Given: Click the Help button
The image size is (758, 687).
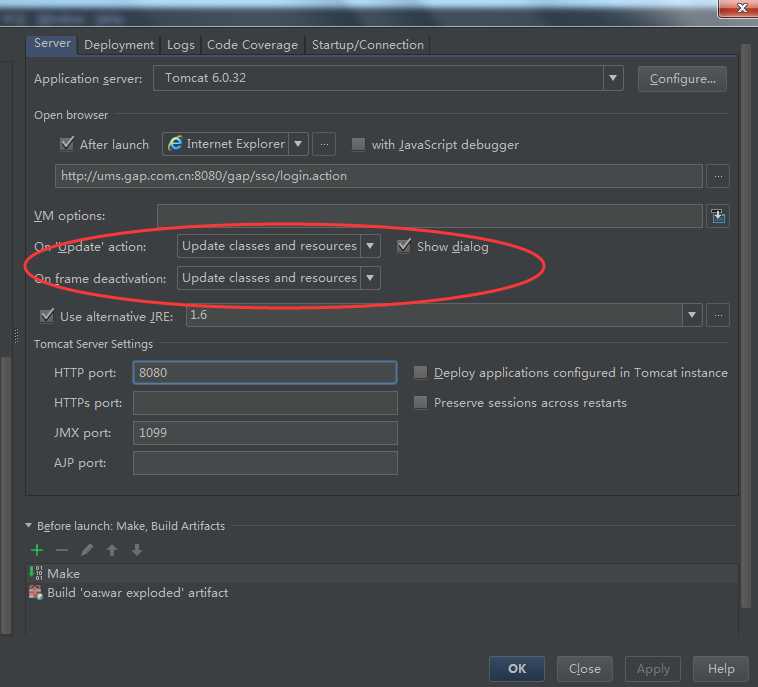Looking at the screenshot, I should pyautogui.click(x=721, y=669).
